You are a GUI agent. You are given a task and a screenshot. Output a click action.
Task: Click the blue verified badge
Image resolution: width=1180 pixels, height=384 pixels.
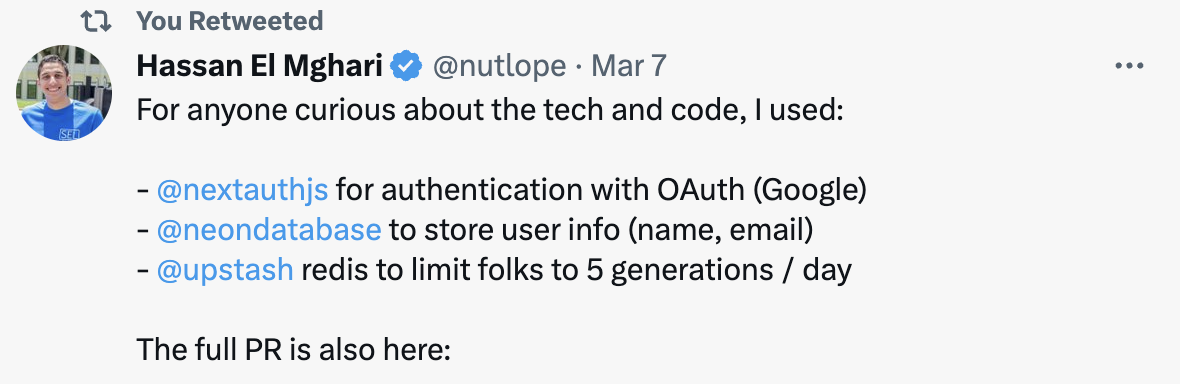(x=407, y=66)
